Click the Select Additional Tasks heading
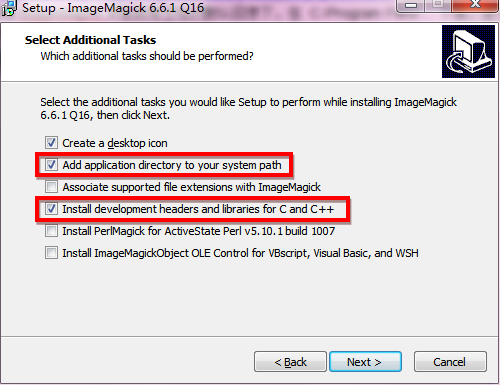The image size is (500, 385). pyautogui.click(x=90, y=40)
